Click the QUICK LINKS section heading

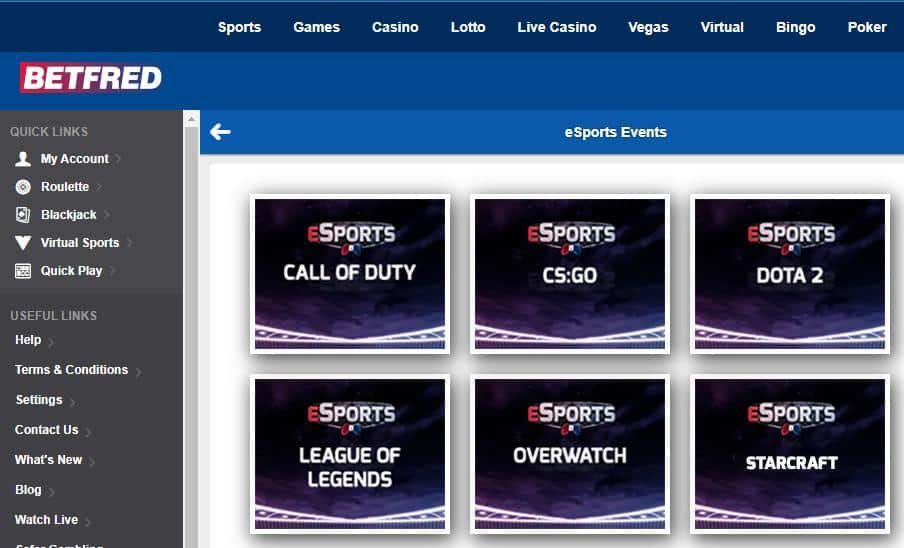click(49, 131)
